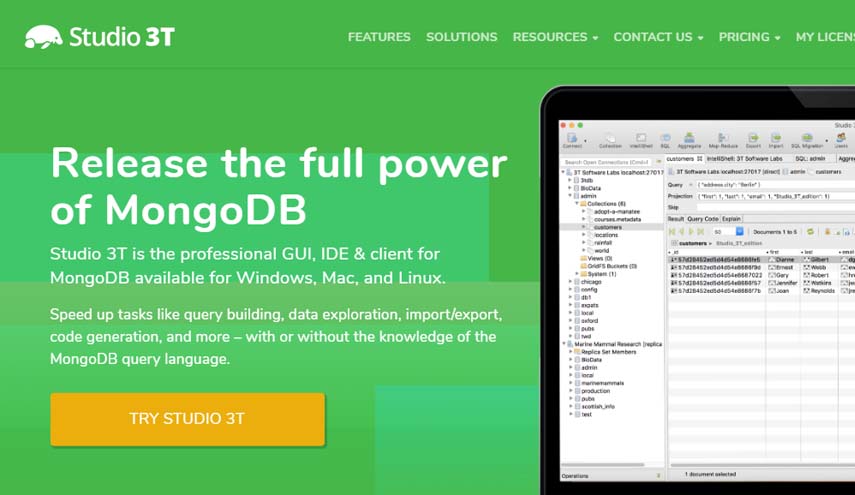
Task: Select adopt-a-manatee collection in tree
Action: 617,212
